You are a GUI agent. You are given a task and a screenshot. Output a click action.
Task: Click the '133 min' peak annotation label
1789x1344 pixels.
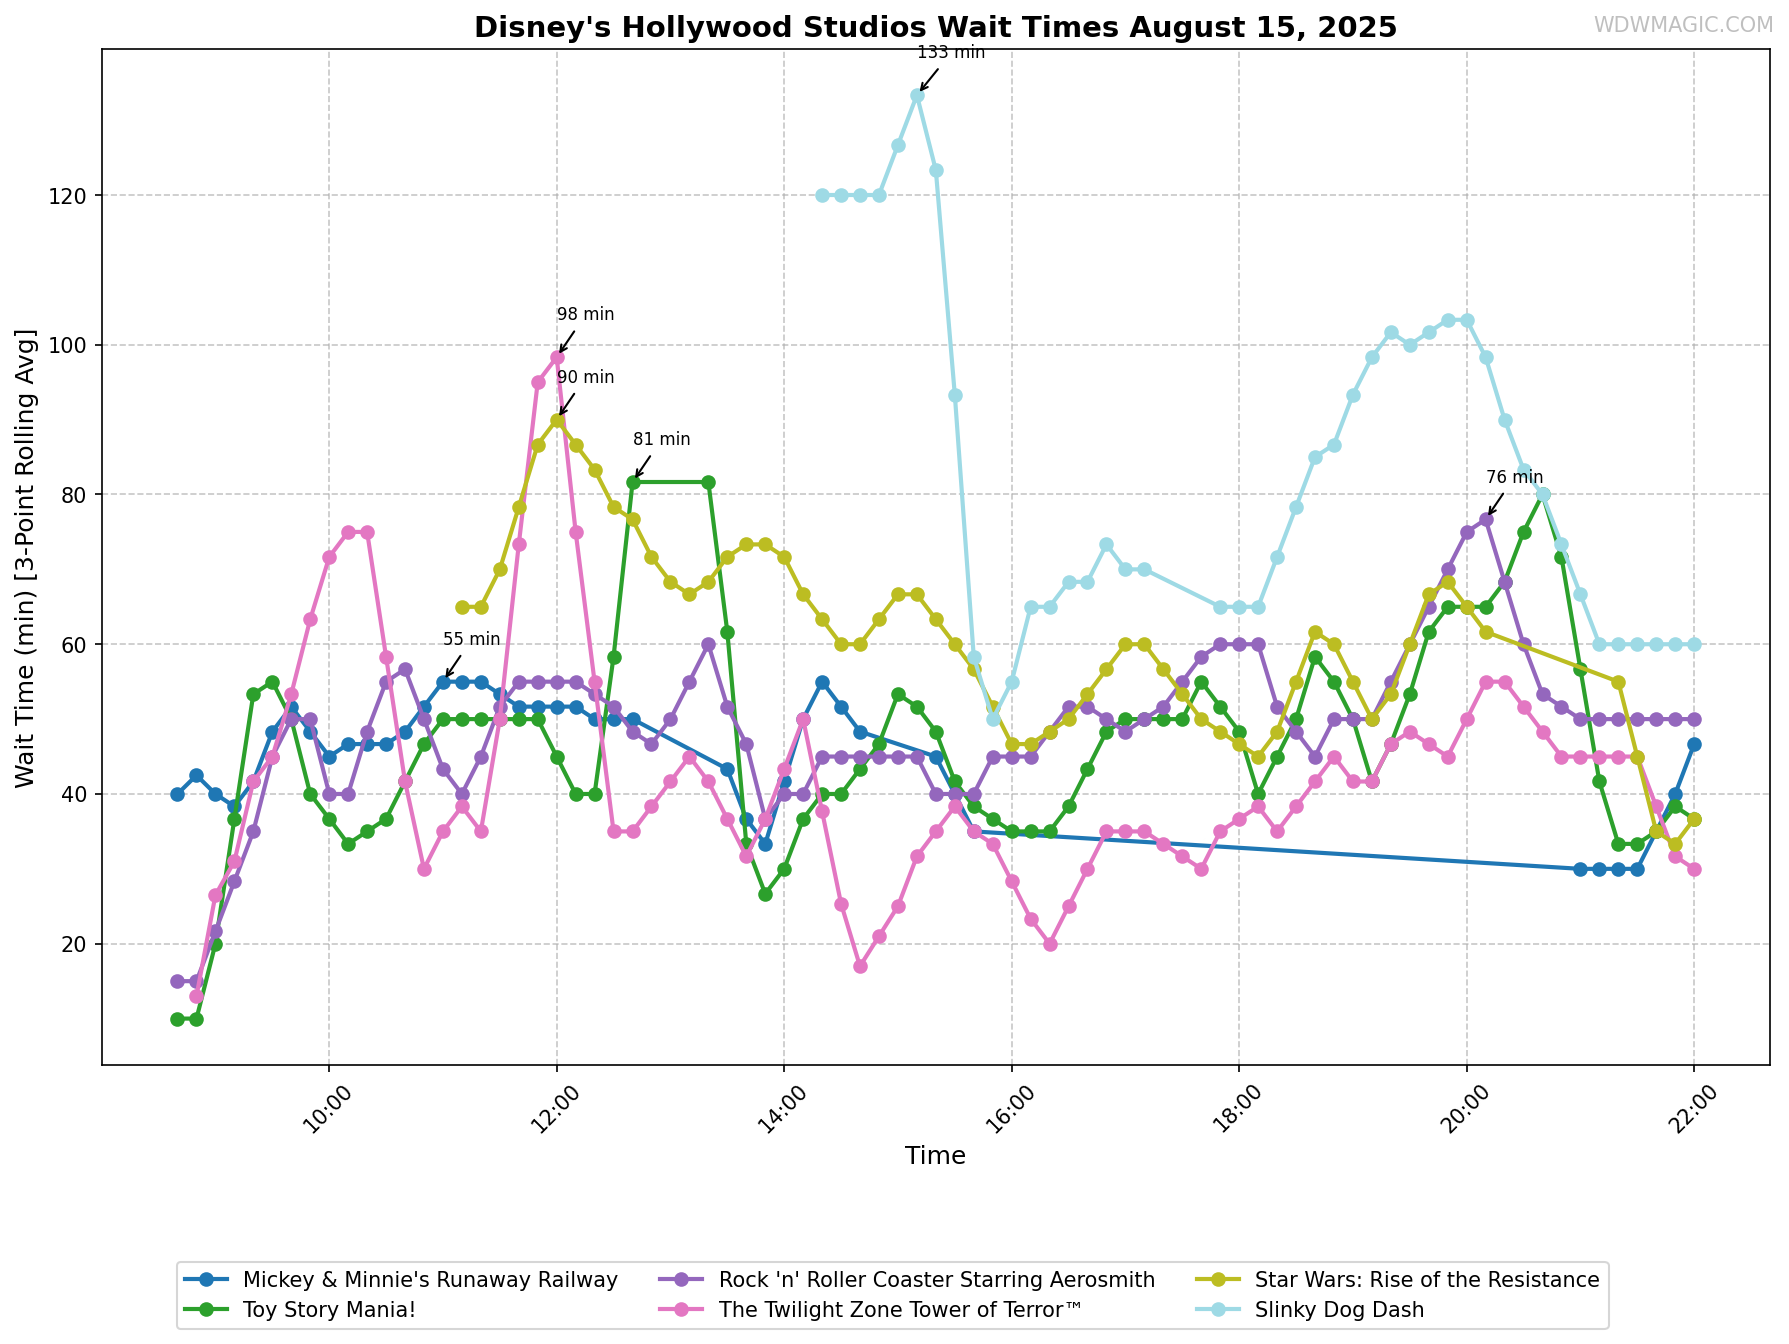[x=951, y=52]
